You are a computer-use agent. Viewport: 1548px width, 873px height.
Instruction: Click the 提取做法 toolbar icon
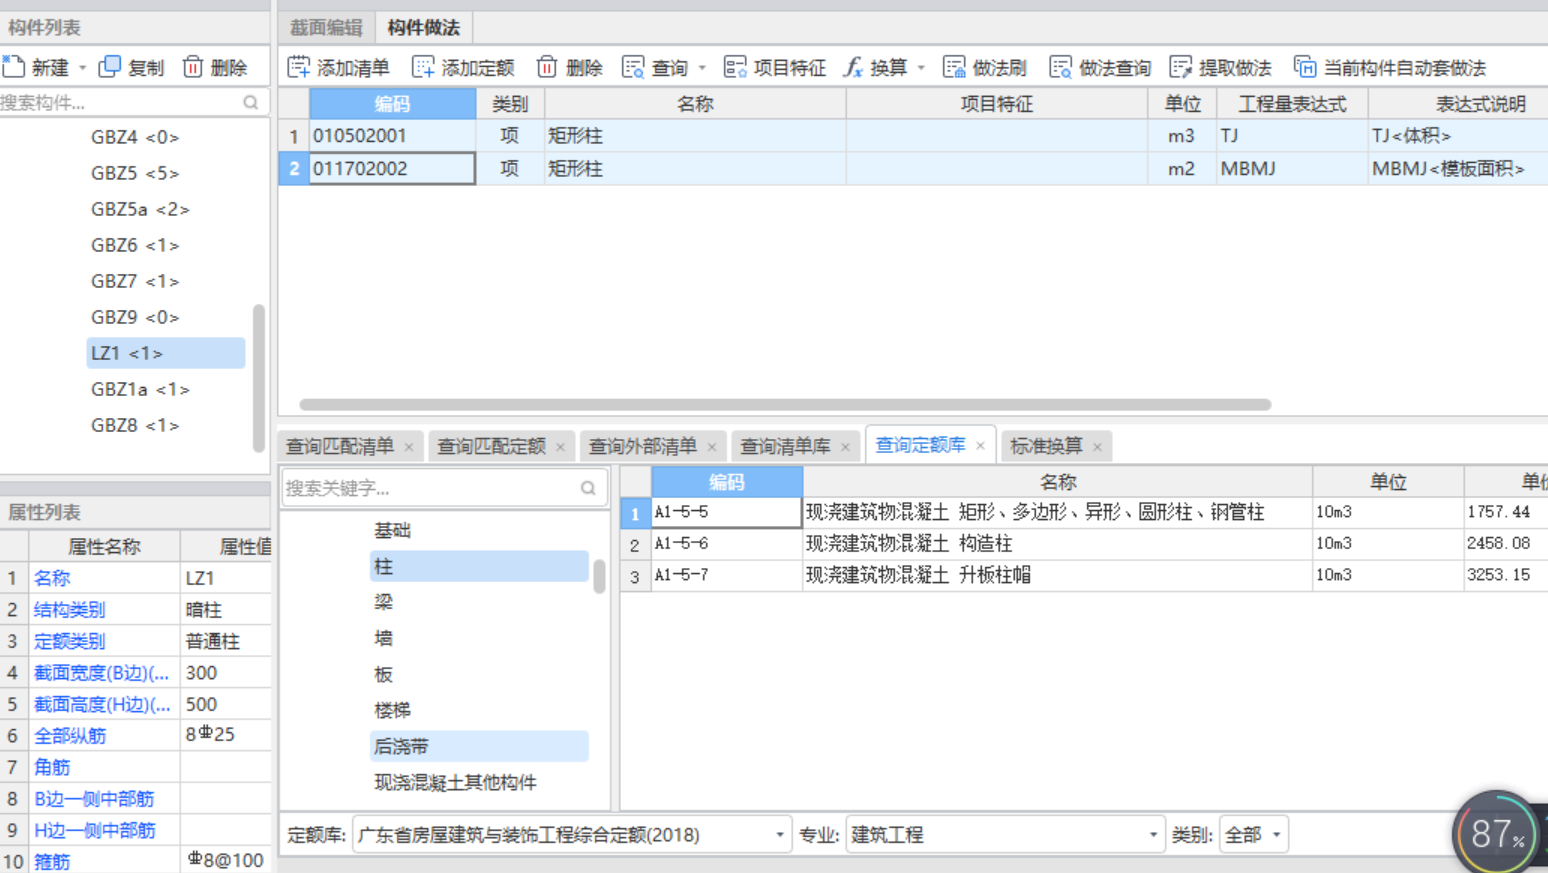(1181, 67)
